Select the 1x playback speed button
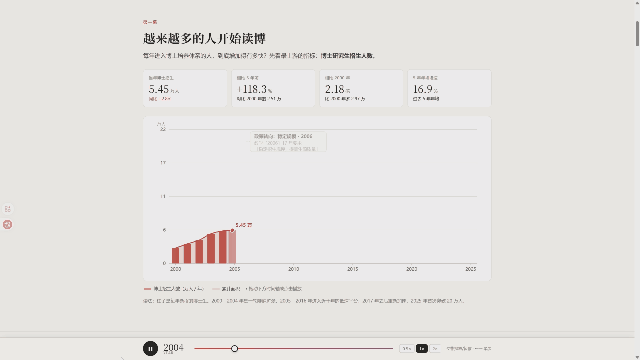Screen dimensions: 640x360 (422, 349)
